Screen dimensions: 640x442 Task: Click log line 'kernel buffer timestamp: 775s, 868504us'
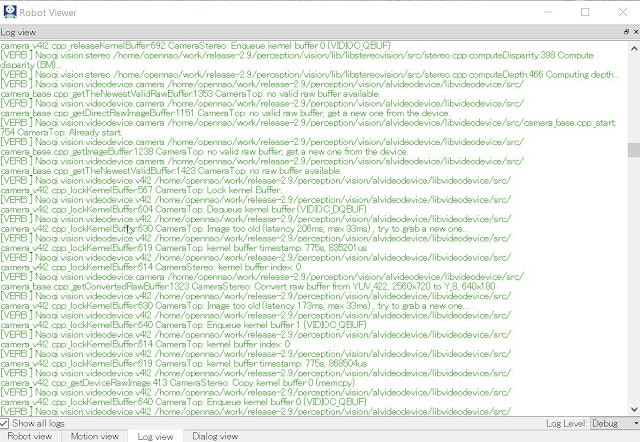[x=184, y=363]
